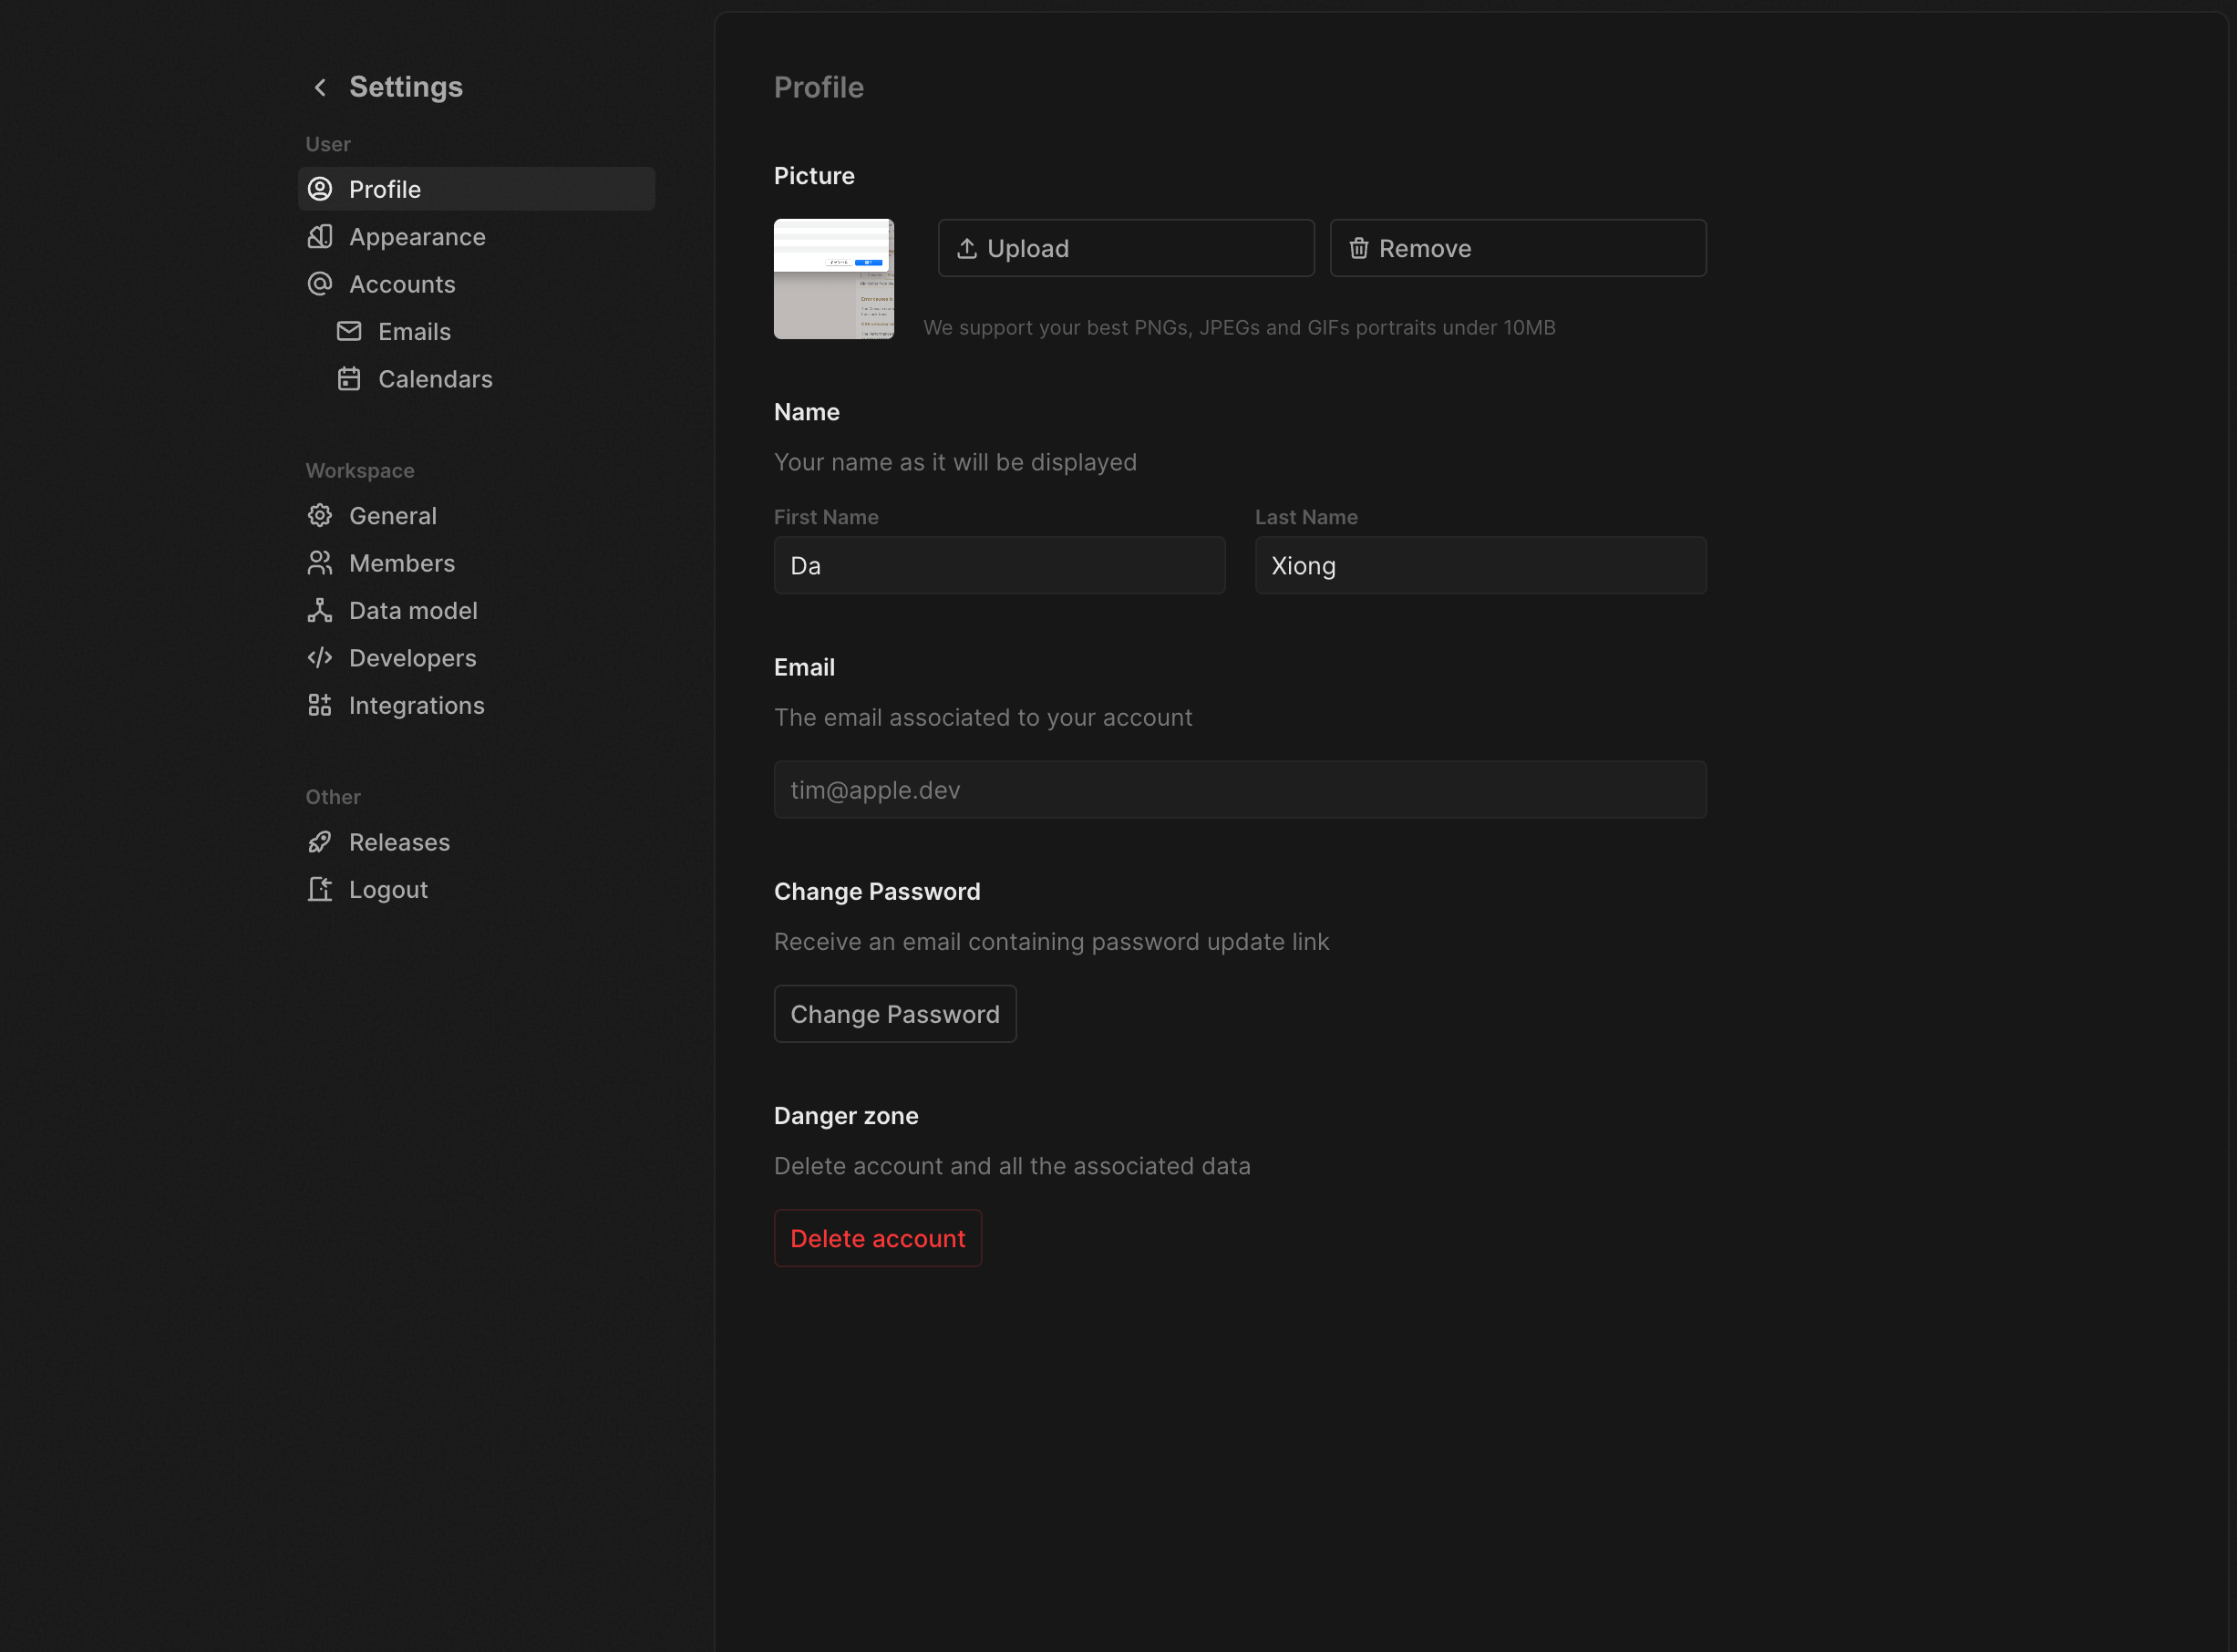This screenshot has width=2237, height=1652.
Task: Click the 'Workspace' section label
Action: click(360, 470)
